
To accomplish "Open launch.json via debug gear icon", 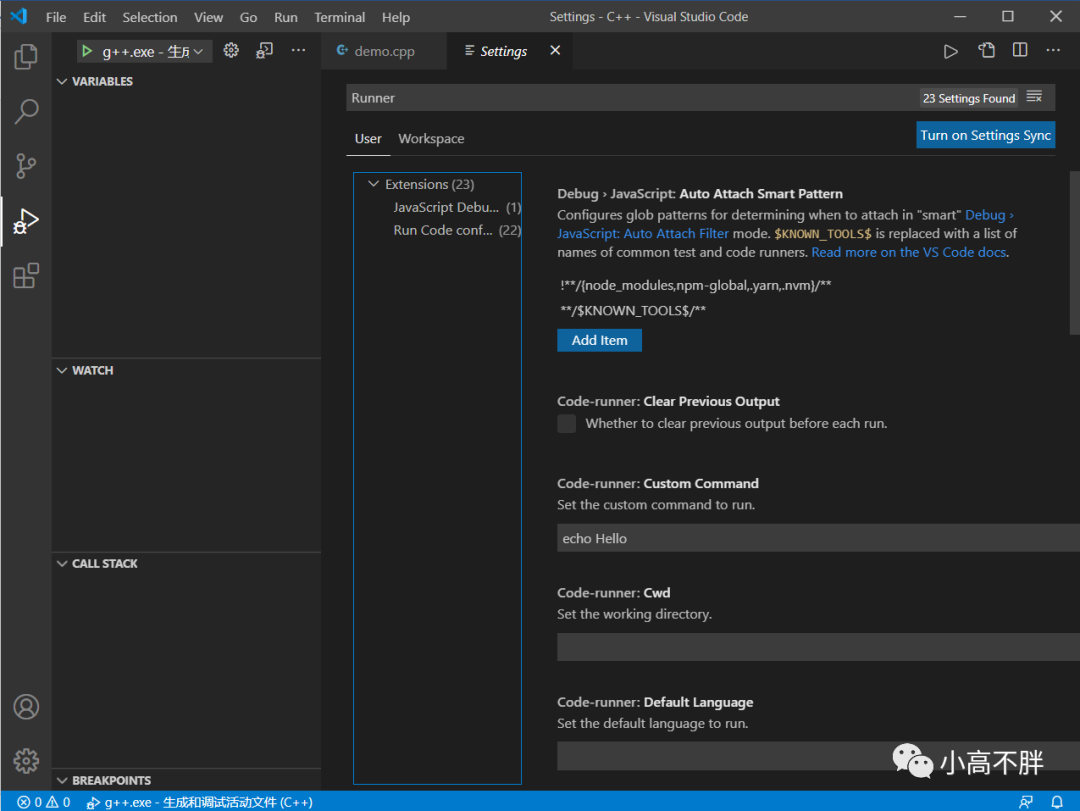I will [x=231, y=50].
